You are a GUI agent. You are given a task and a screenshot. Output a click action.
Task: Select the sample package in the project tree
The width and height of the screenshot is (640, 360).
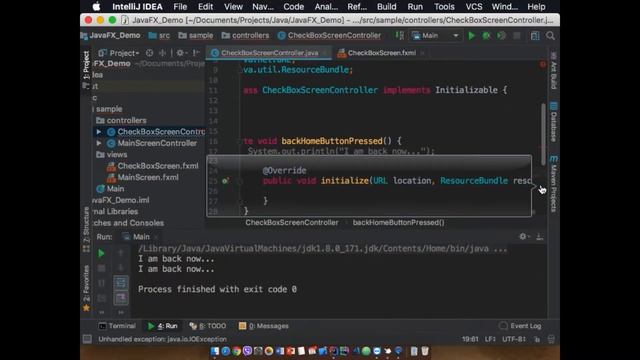point(108,109)
